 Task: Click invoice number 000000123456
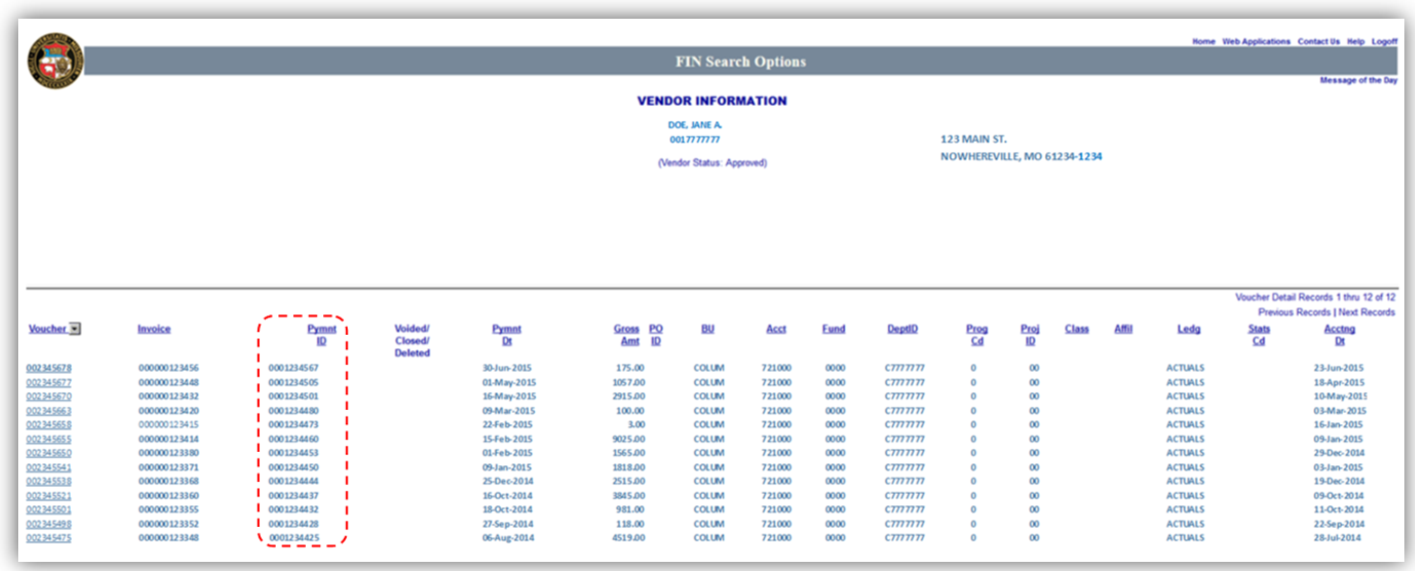tap(168, 368)
